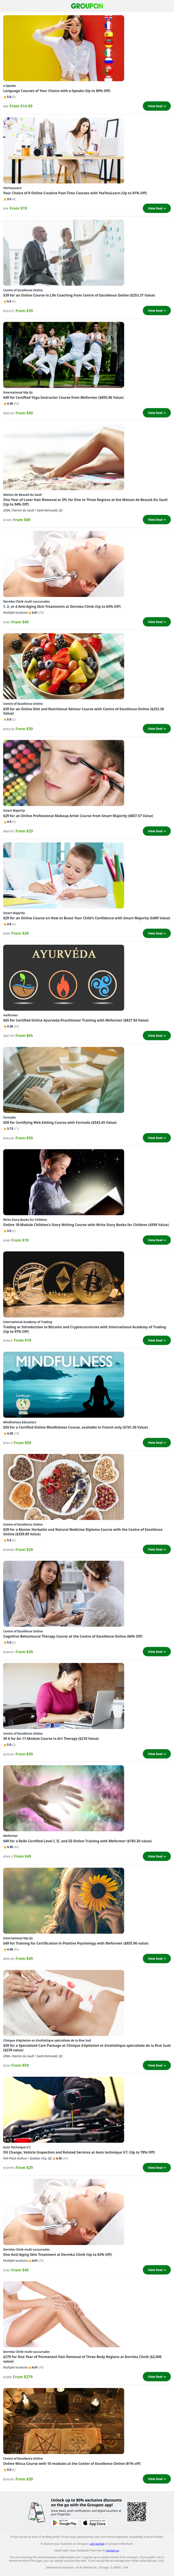View Deal for Life Coaching online course
The height and width of the screenshot is (2576, 174).
(x=157, y=310)
